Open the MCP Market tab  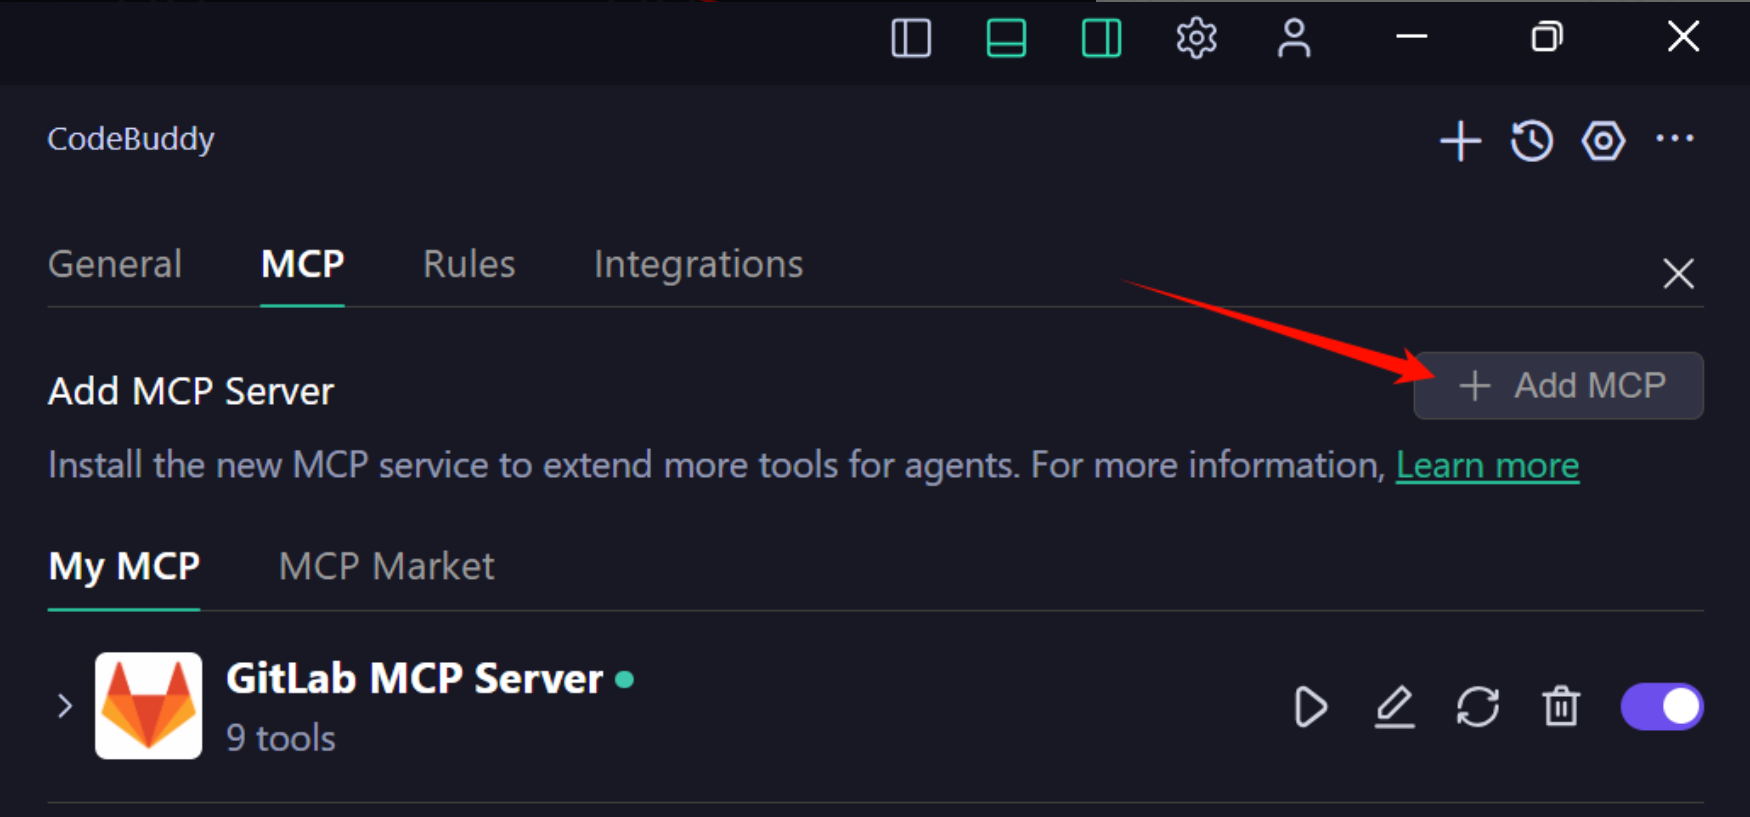(386, 567)
